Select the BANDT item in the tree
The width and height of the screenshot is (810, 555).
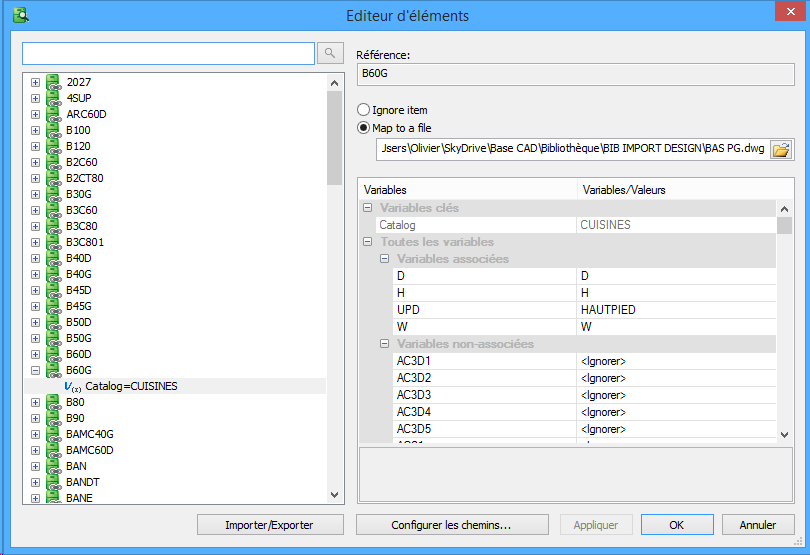(83, 482)
